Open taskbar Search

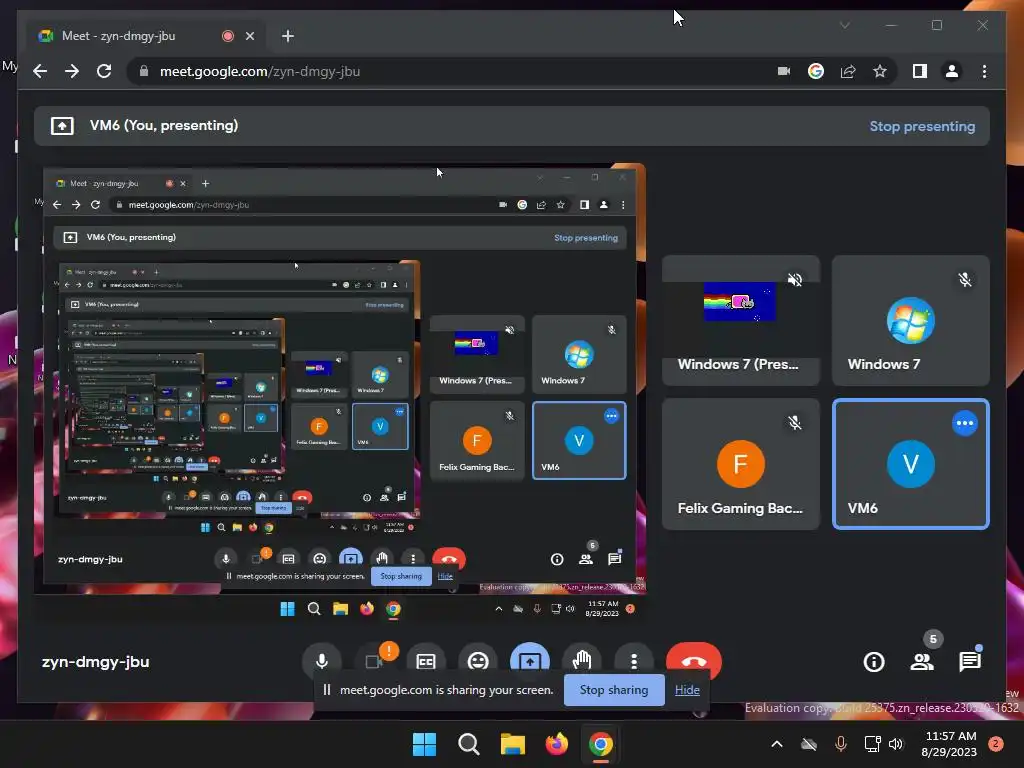[x=468, y=744]
